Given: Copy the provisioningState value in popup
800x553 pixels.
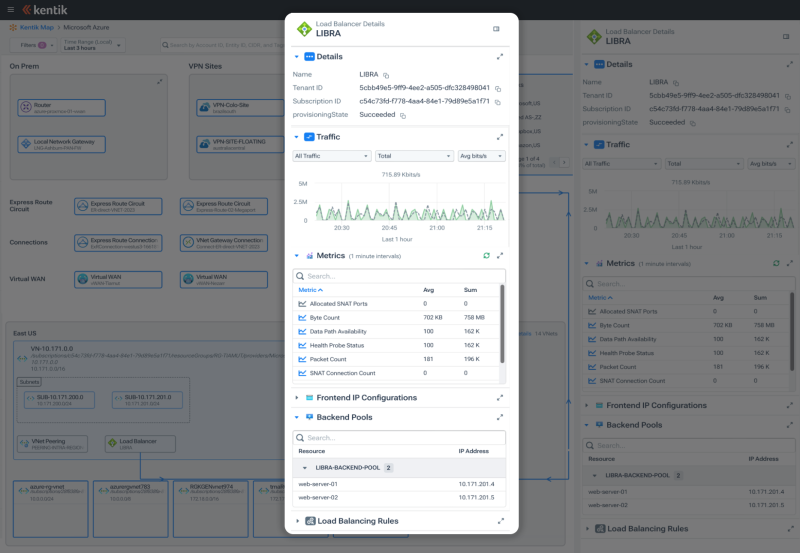Looking at the screenshot, I should click(403, 116).
